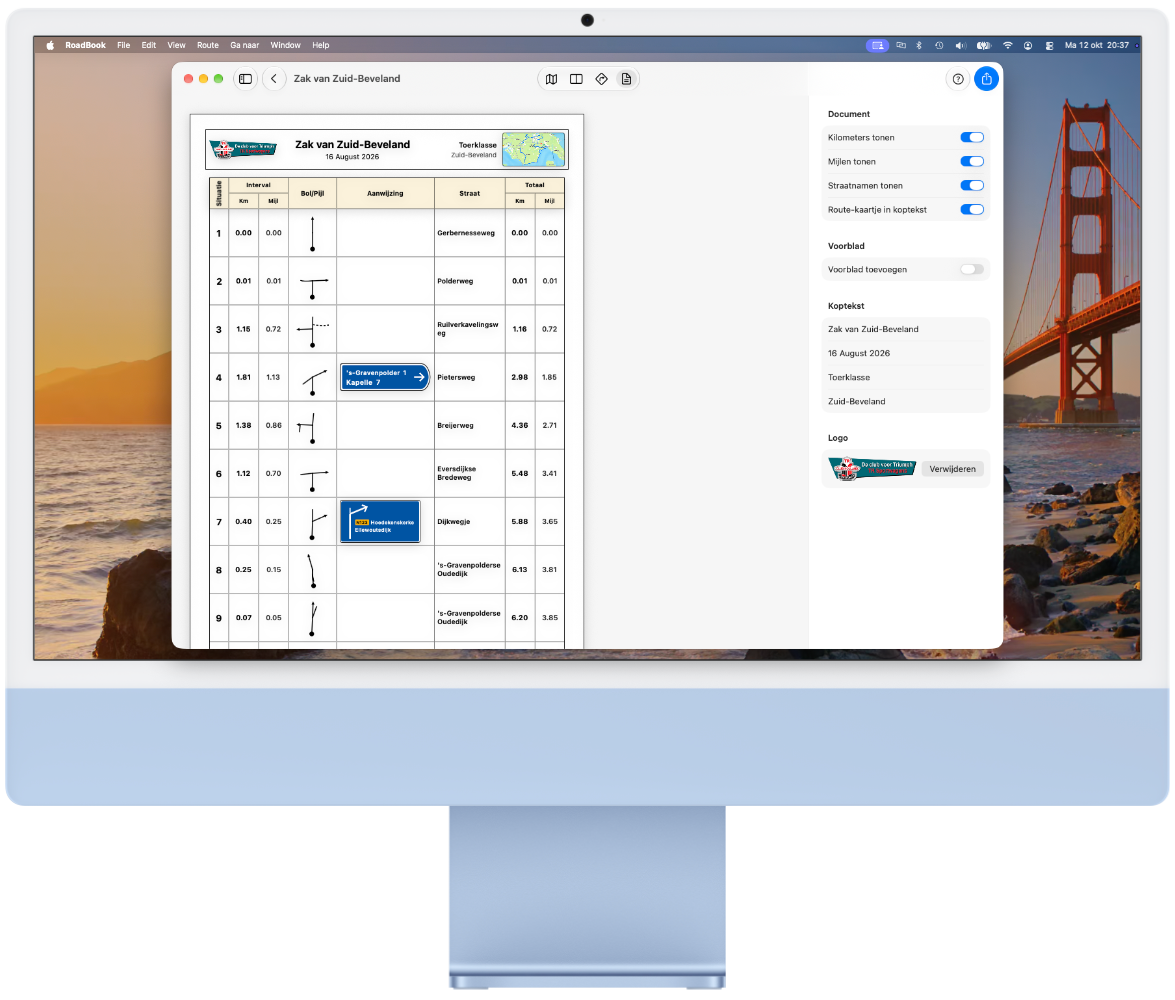The image size is (1175, 1000).
Task: Toggle Straatnamen tonen switch
Action: (x=972, y=185)
